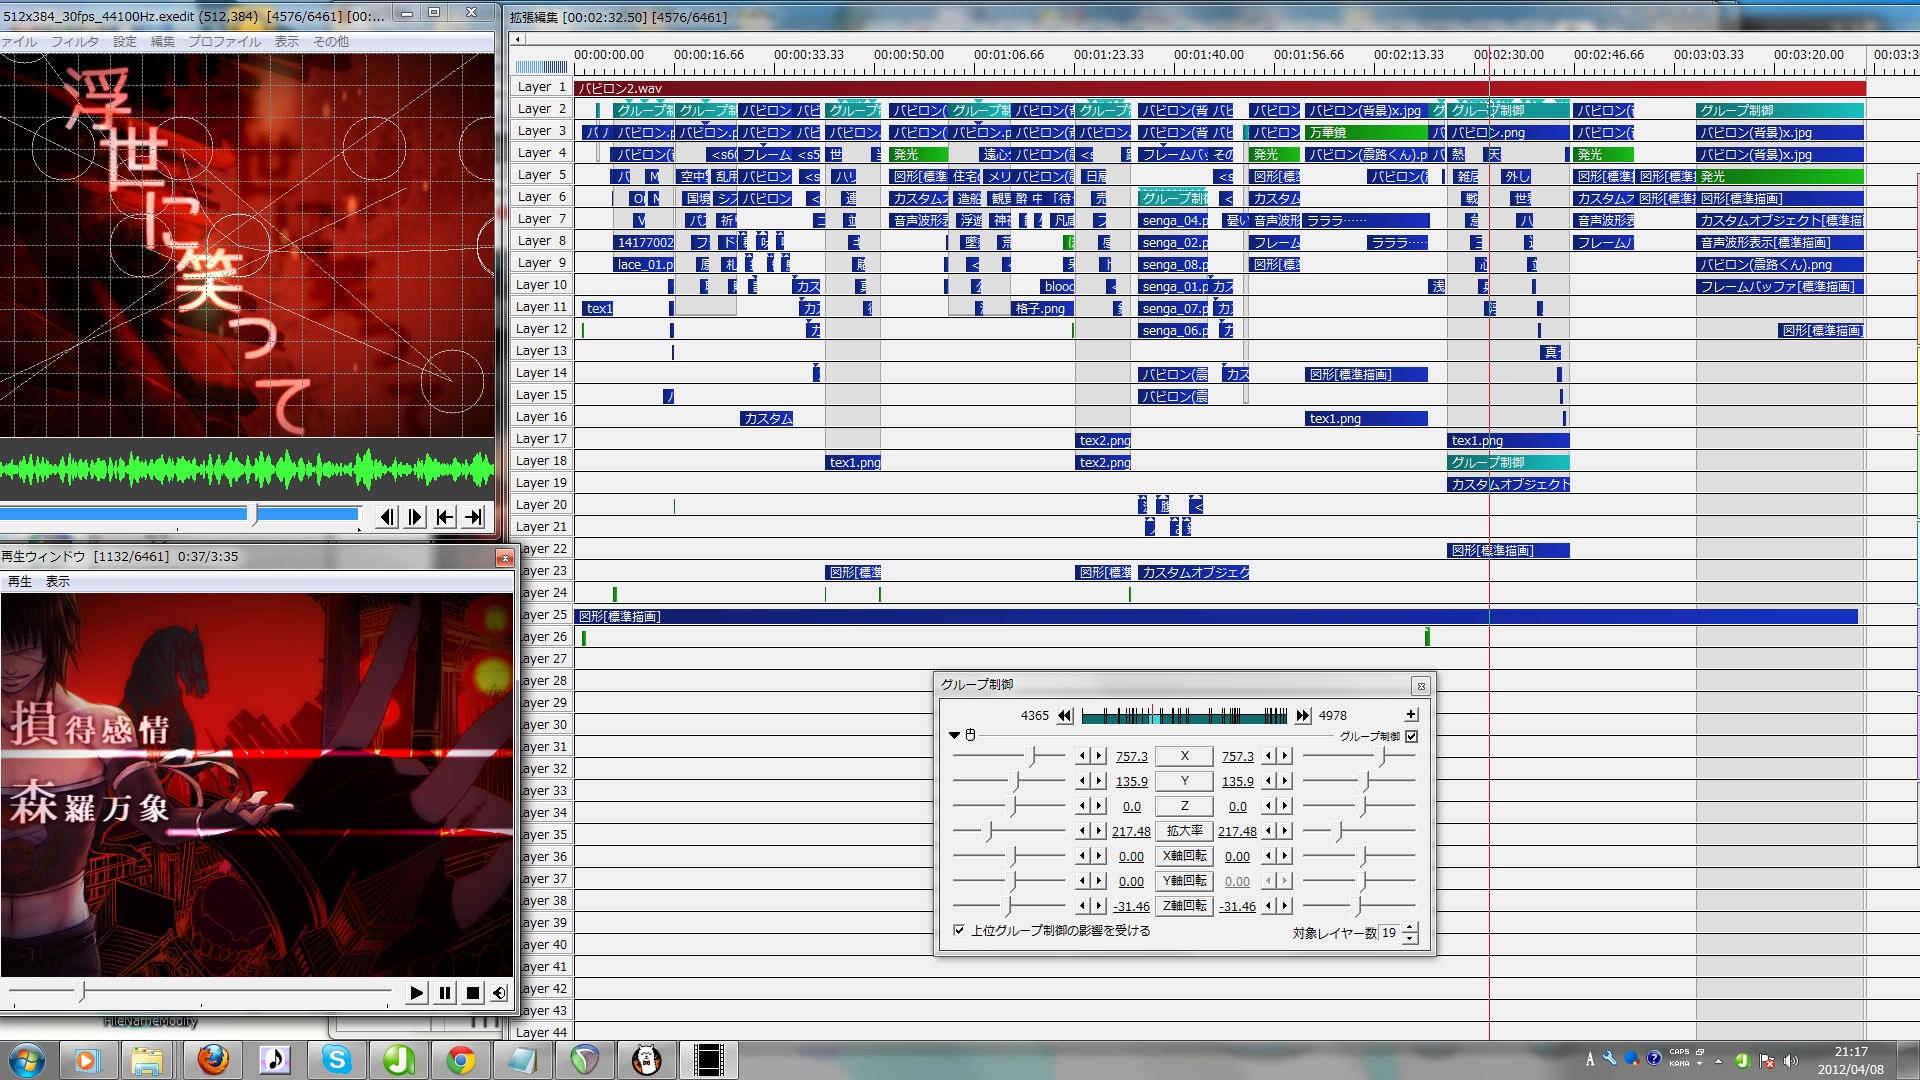The image size is (1920, 1080).
Task: Step forward one frame in main window
Action: 415,517
